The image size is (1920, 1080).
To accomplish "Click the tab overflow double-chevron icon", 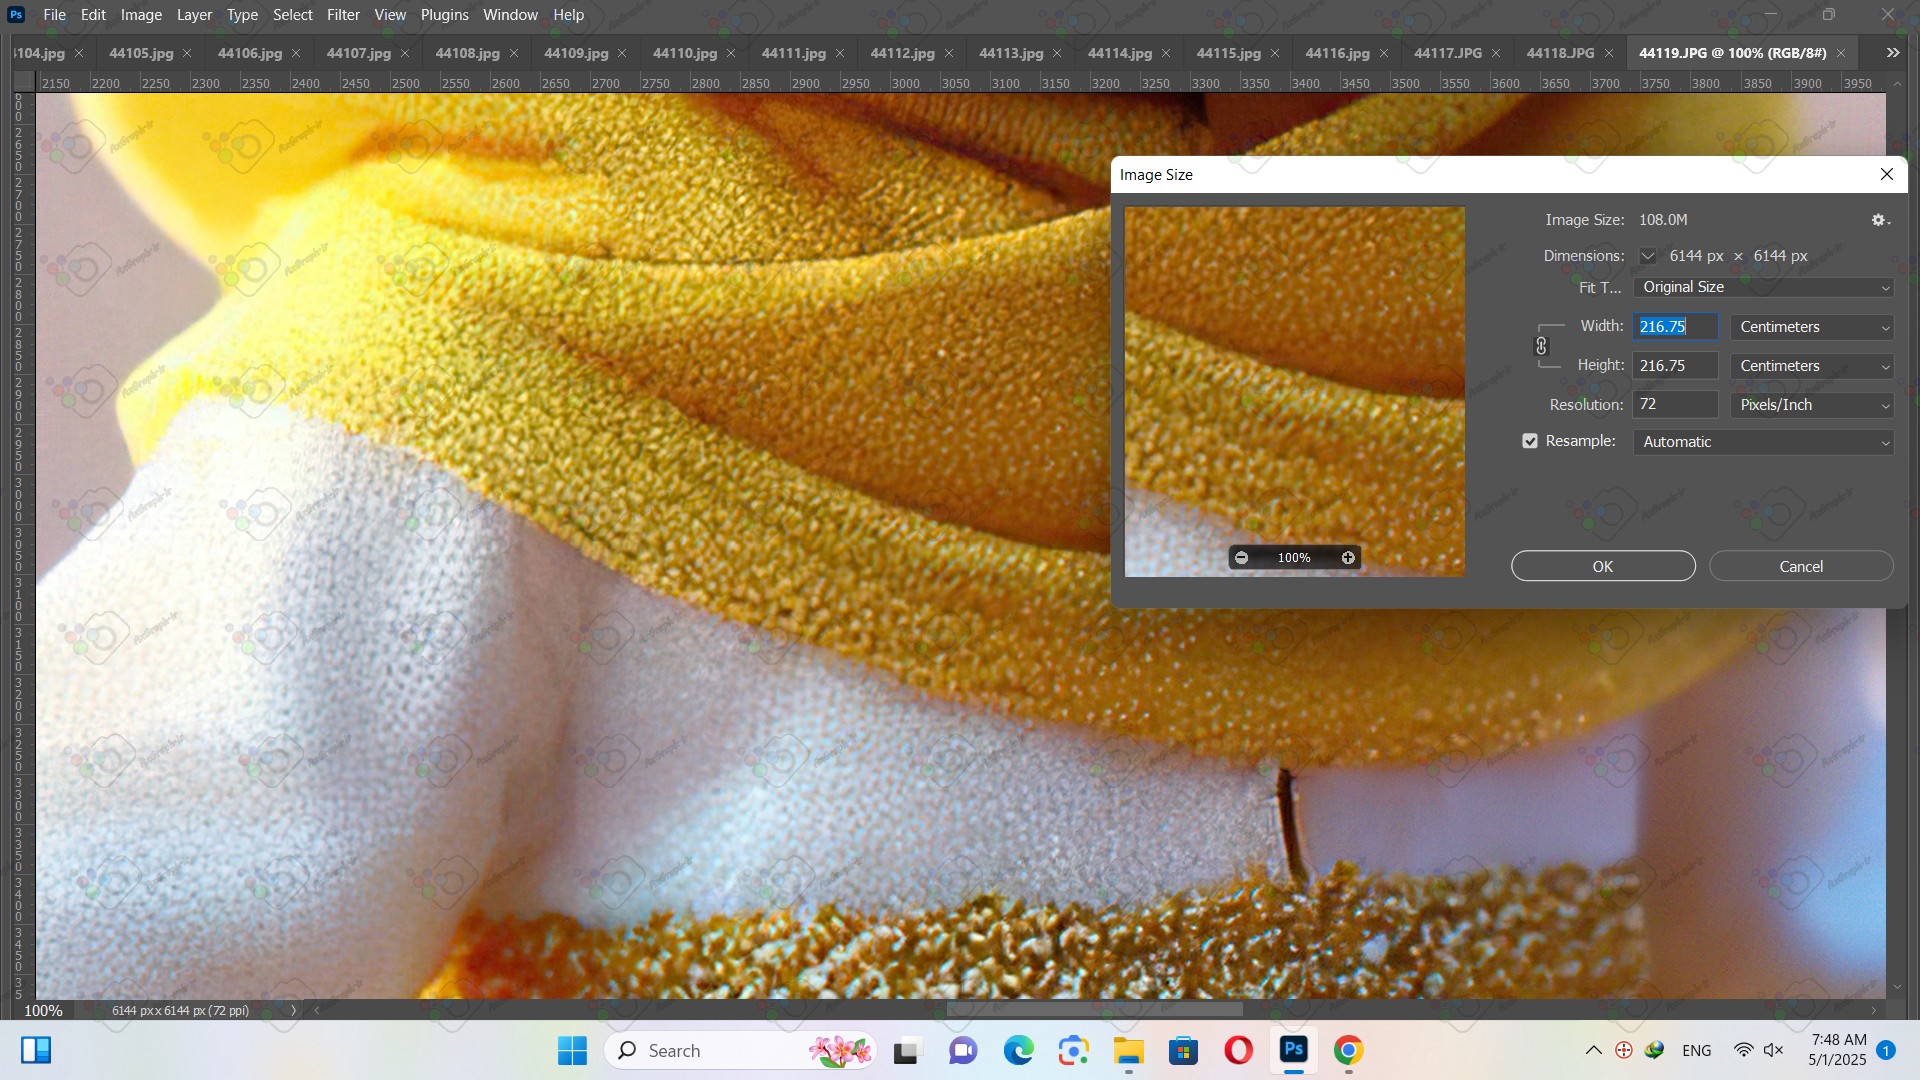I will tap(1892, 53).
